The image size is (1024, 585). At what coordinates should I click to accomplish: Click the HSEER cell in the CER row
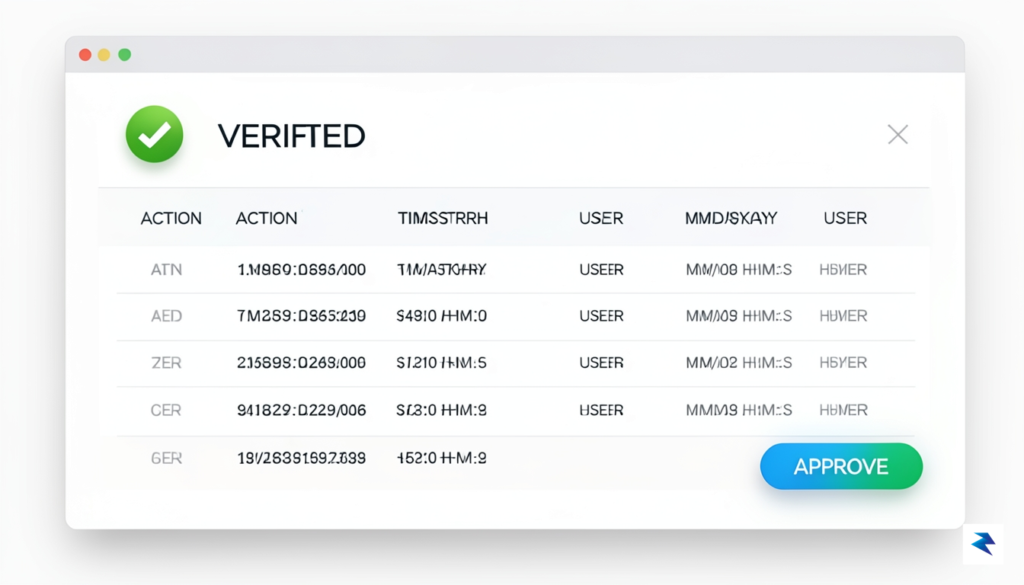pyautogui.click(x=601, y=410)
